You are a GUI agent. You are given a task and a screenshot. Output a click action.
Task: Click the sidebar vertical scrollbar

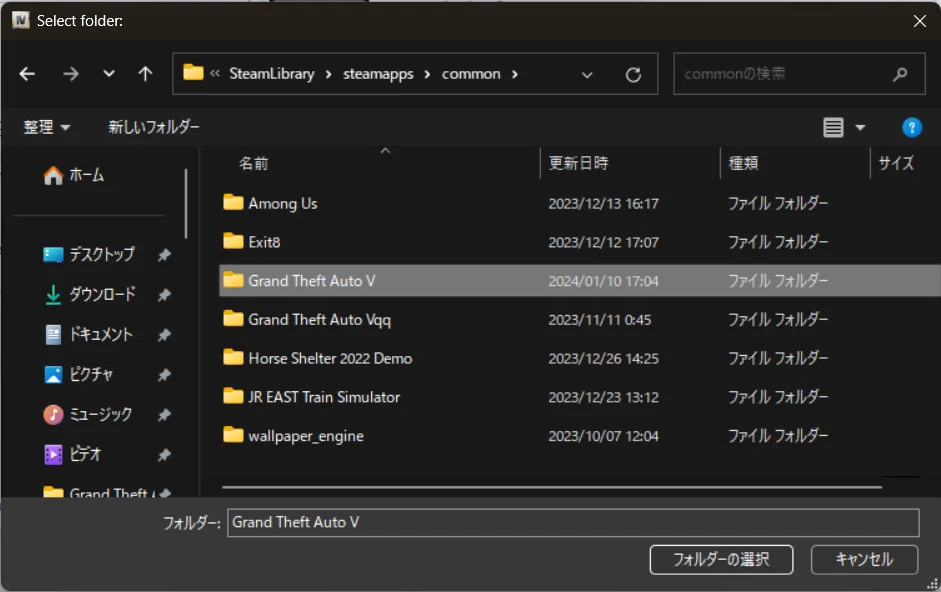pos(186,203)
